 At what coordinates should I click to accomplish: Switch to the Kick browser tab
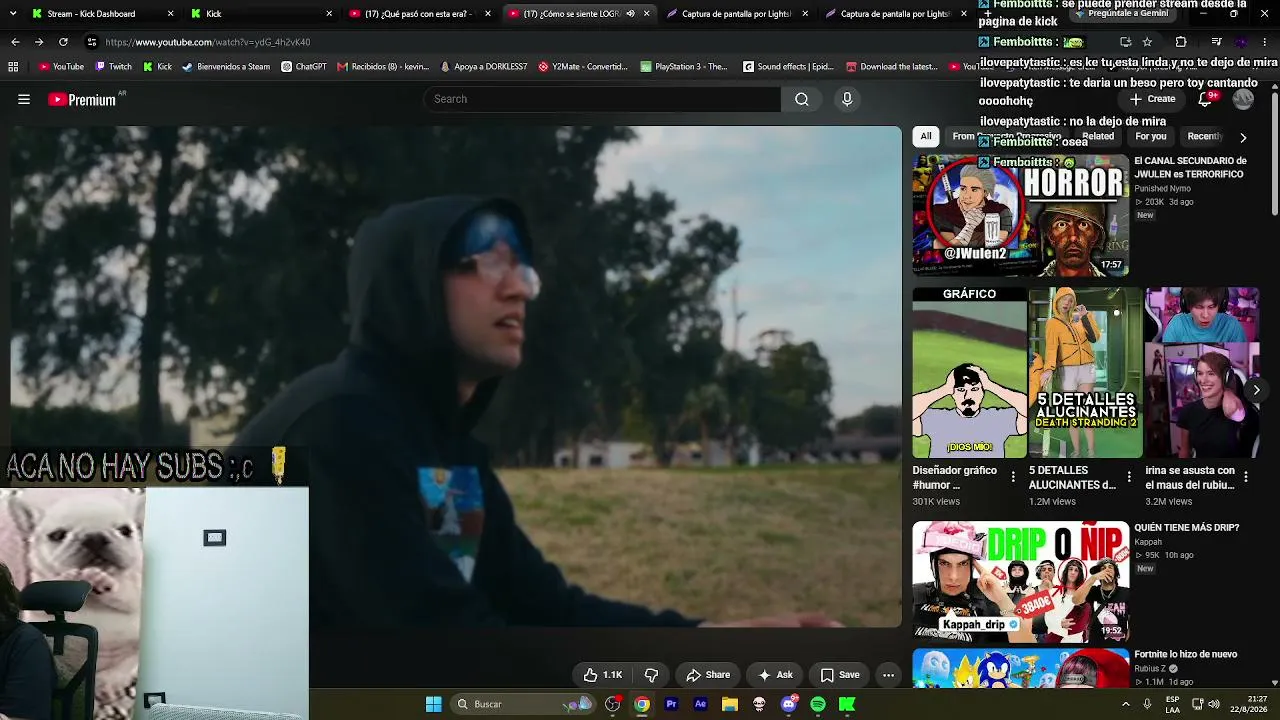click(262, 14)
